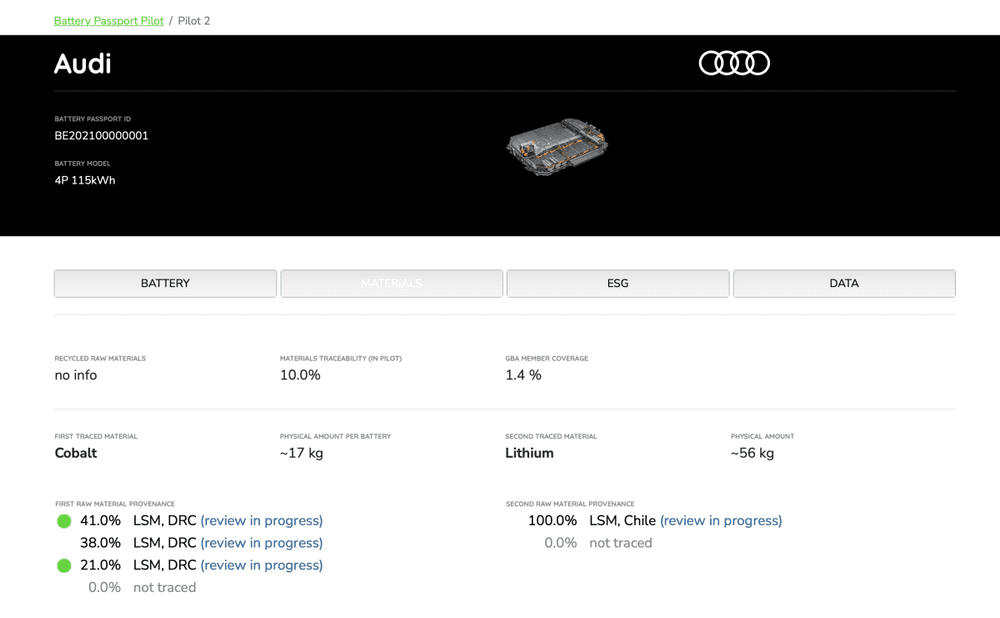Image resolution: width=1000 pixels, height=618 pixels.
Task: Open review in progress link for 21.0% cobalt
Action: [261, 565]
